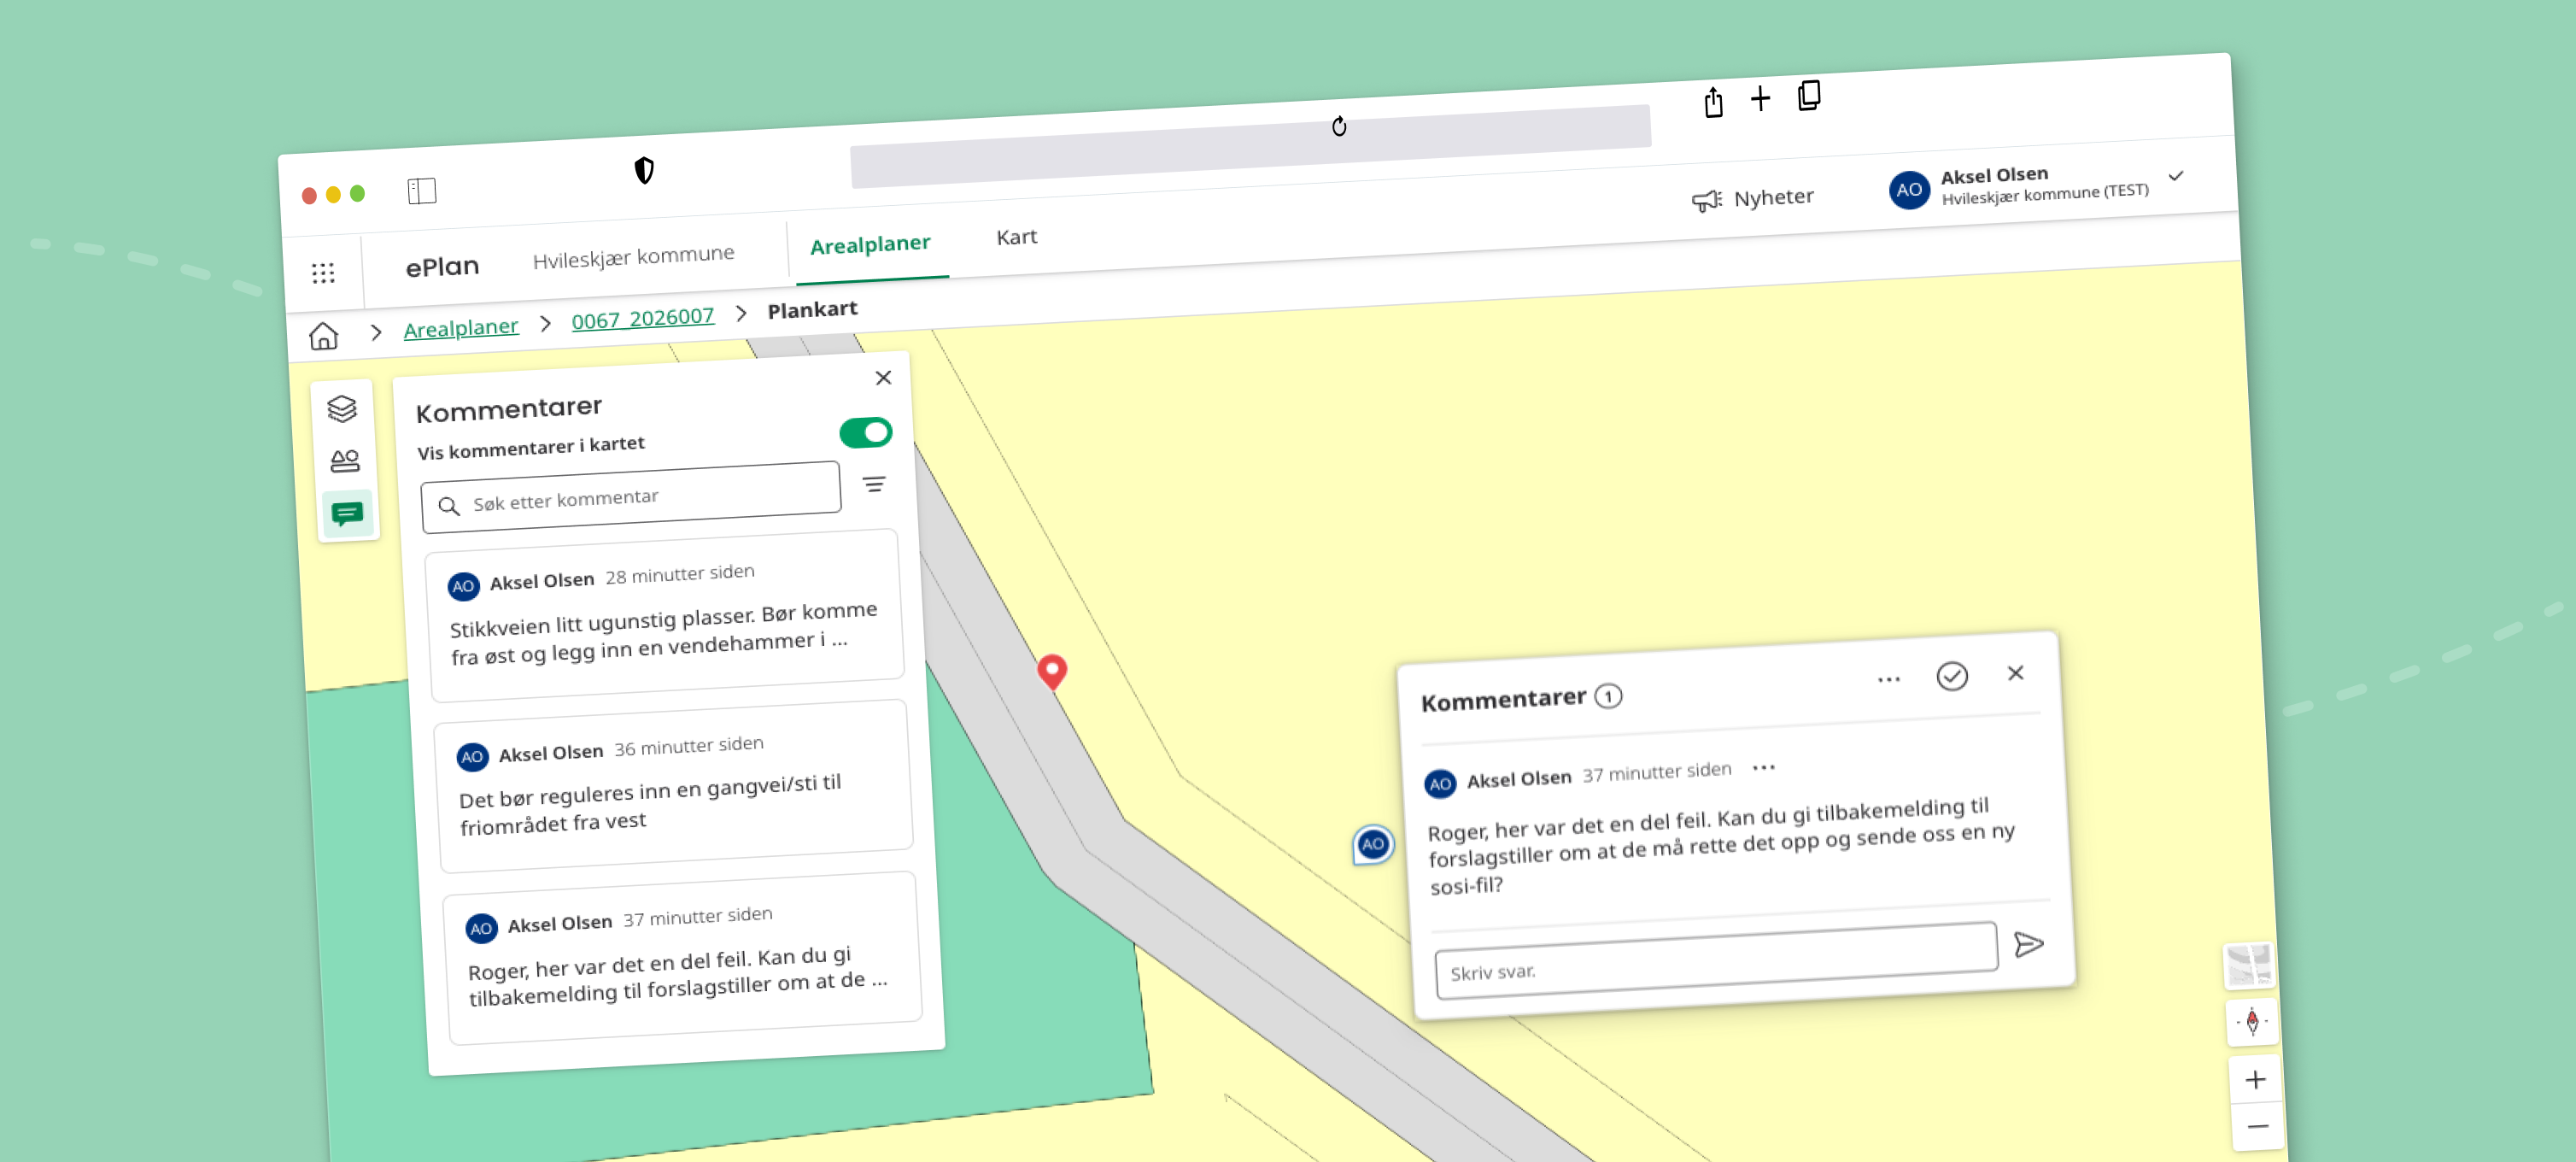
Task: Click the compass north orientation button
Action: click(2252, 1022)
